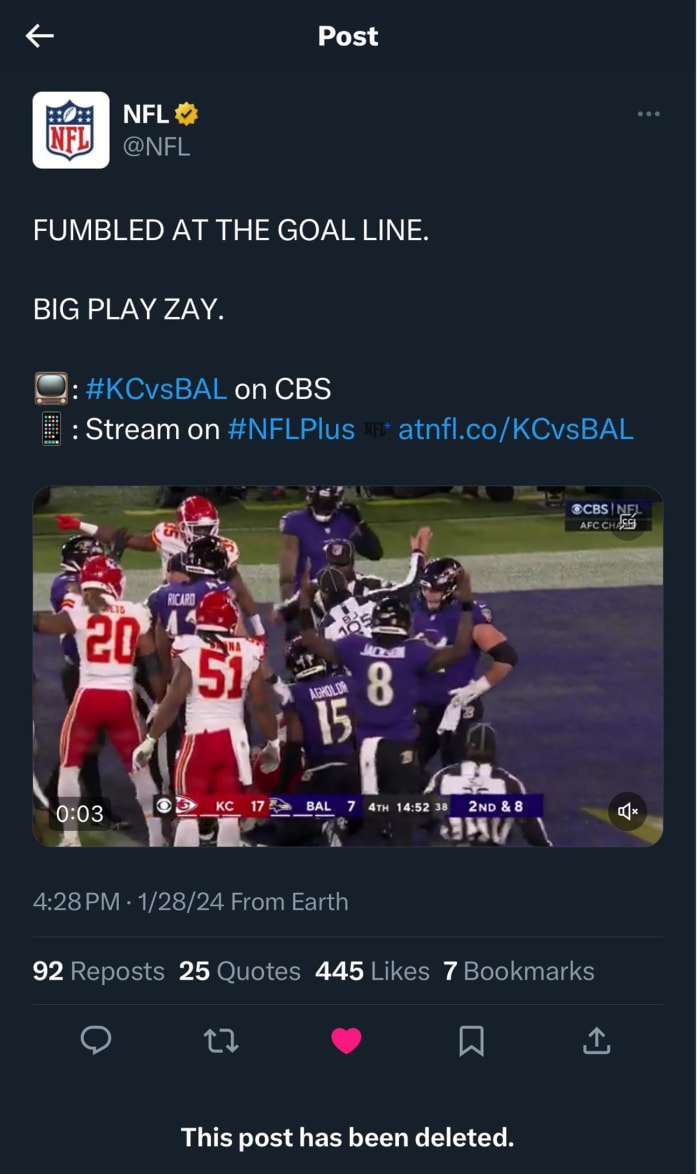Screen dimensions: 700x1174
Task: Open the #NFLPlus hashtag
Action: click(287, 429)
